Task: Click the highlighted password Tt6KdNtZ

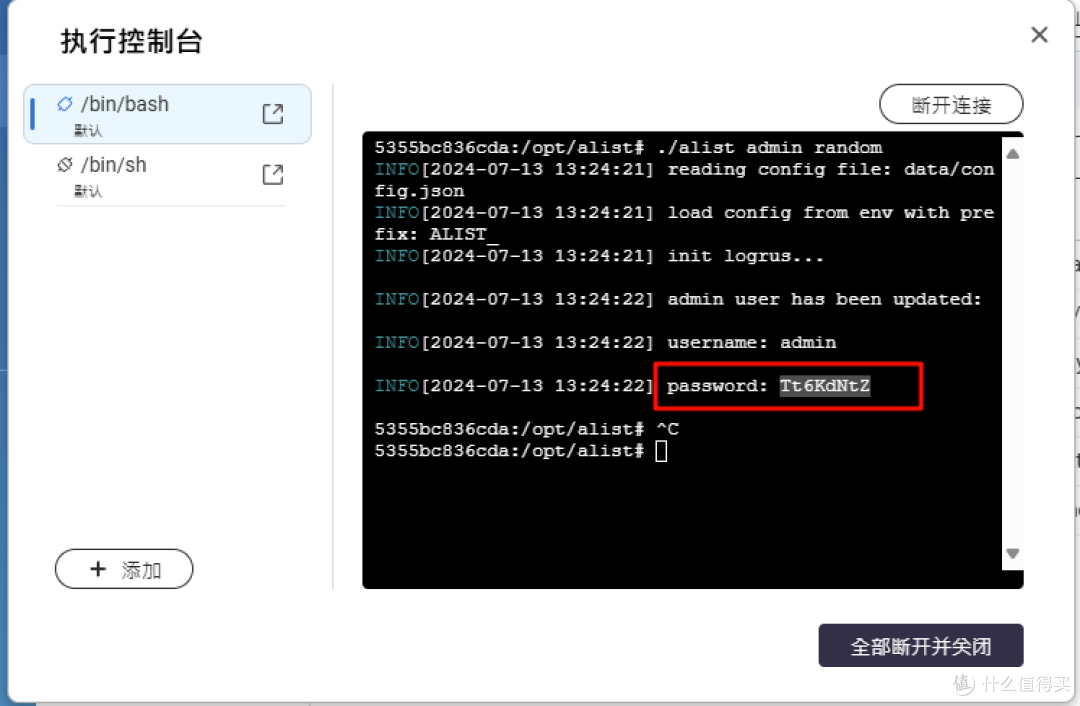Action: pyautogui.click(x=824, y=386)
